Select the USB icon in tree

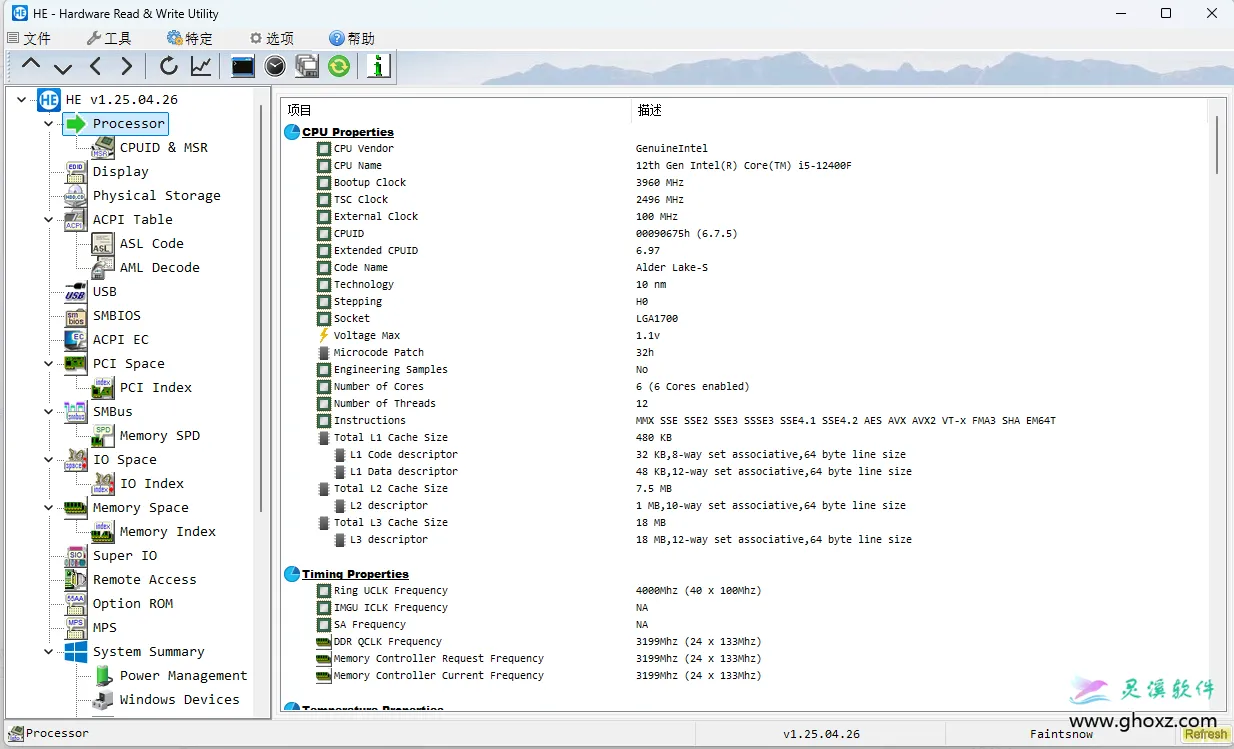(76, 292)
